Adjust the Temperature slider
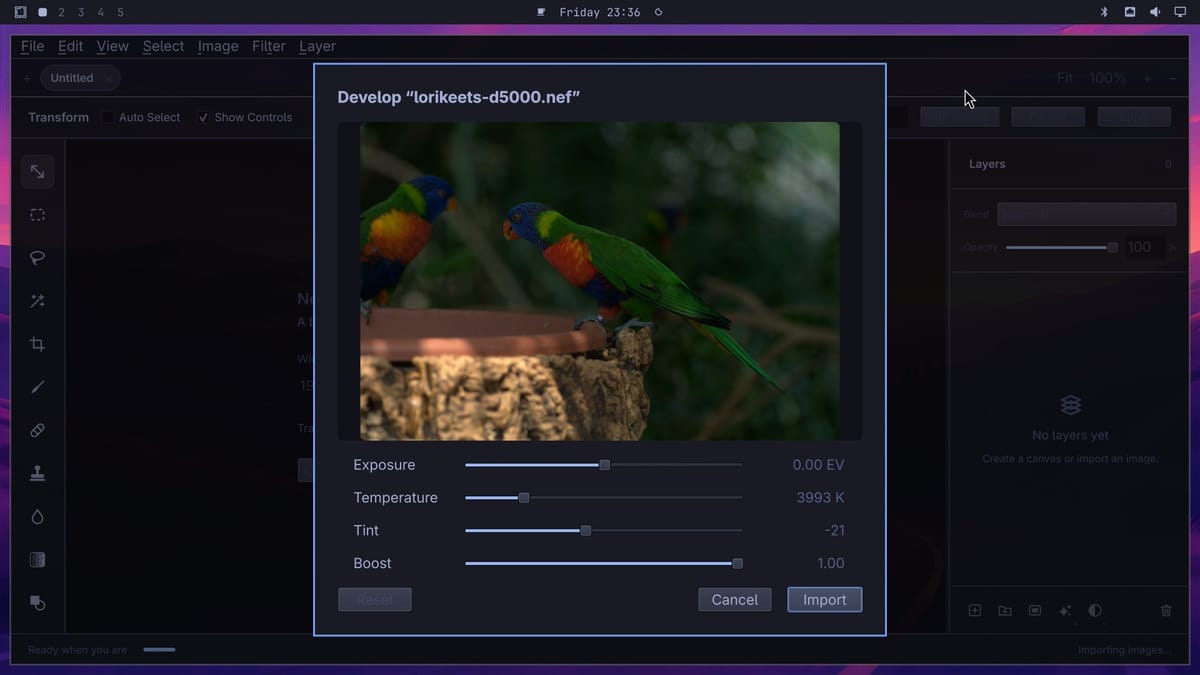The image size is (1200, 675). pos(604,498)
